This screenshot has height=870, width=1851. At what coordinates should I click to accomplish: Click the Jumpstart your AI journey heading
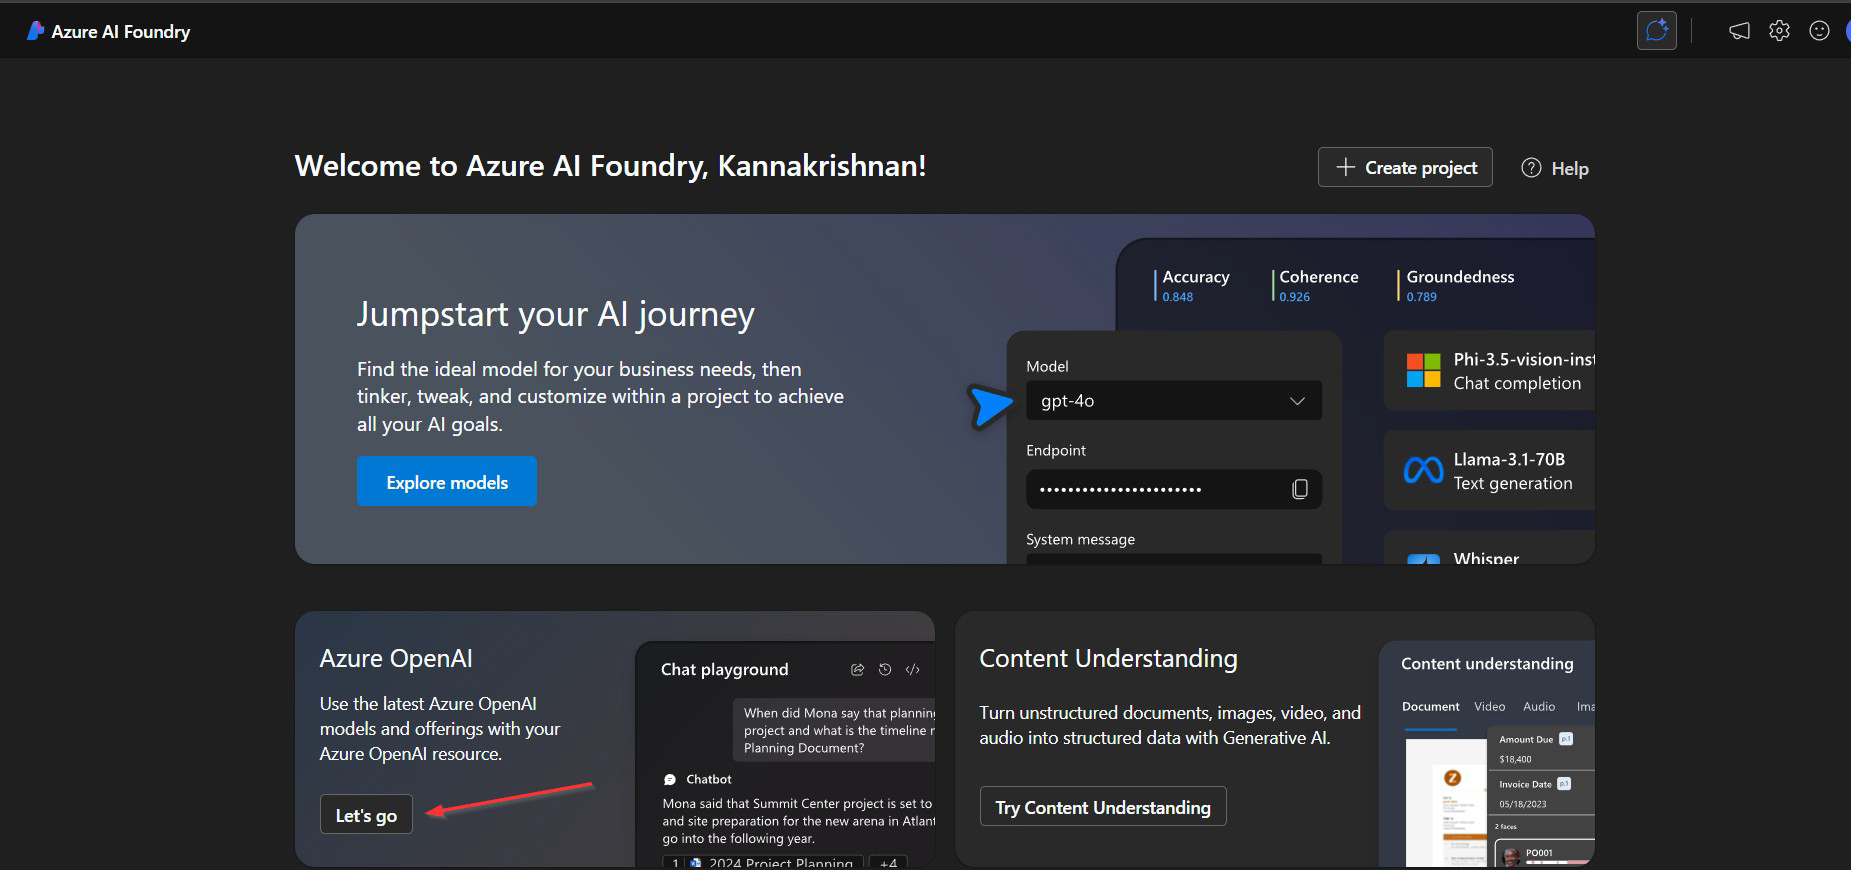[555, 315]
